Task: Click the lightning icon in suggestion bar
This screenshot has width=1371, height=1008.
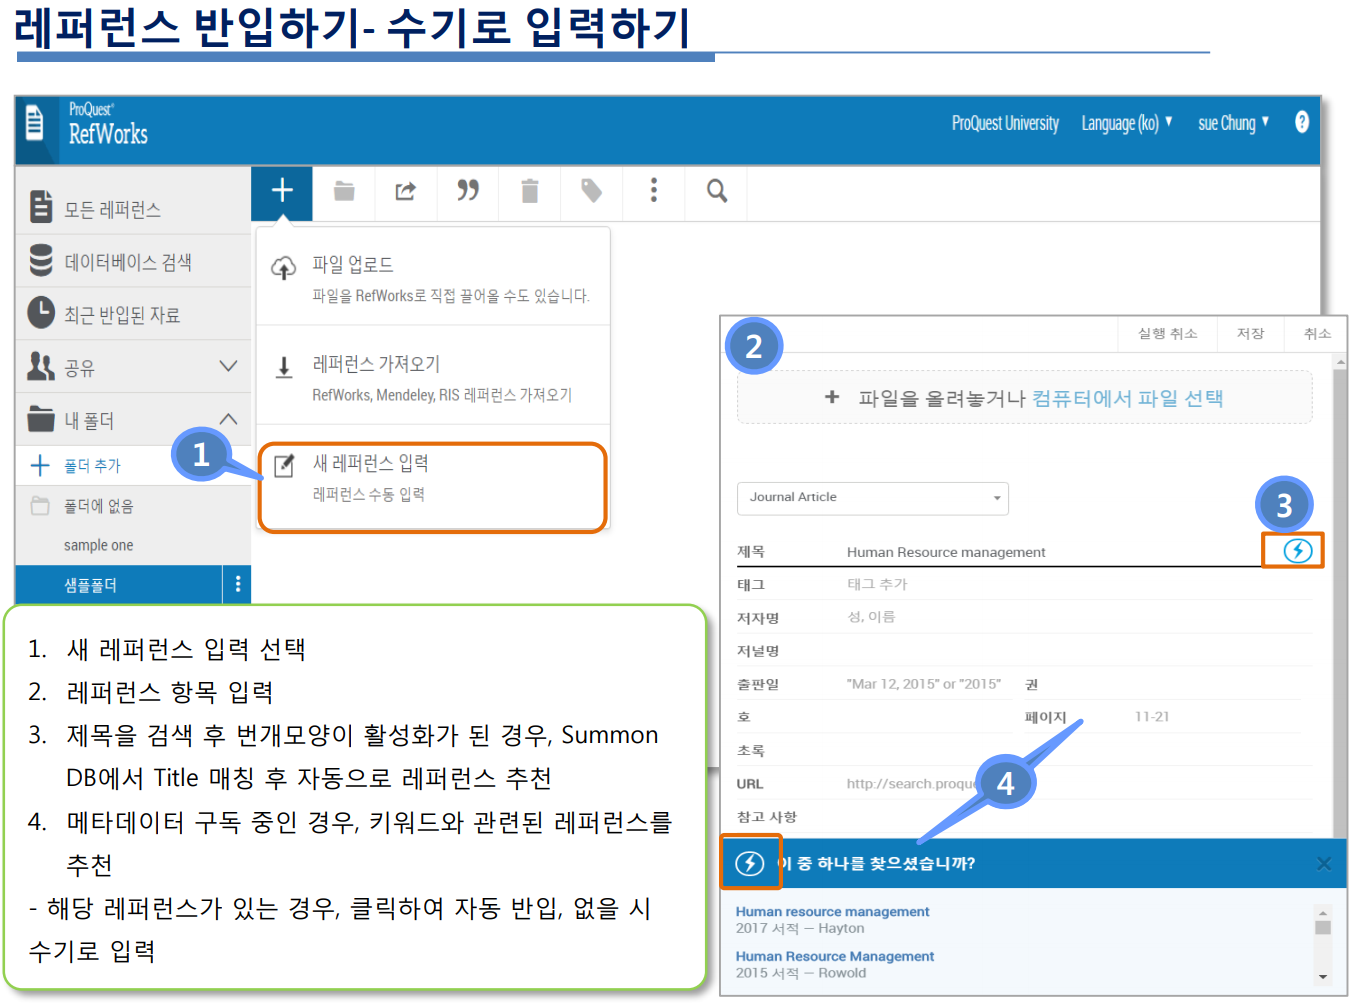Action: (x=750, y=863)
